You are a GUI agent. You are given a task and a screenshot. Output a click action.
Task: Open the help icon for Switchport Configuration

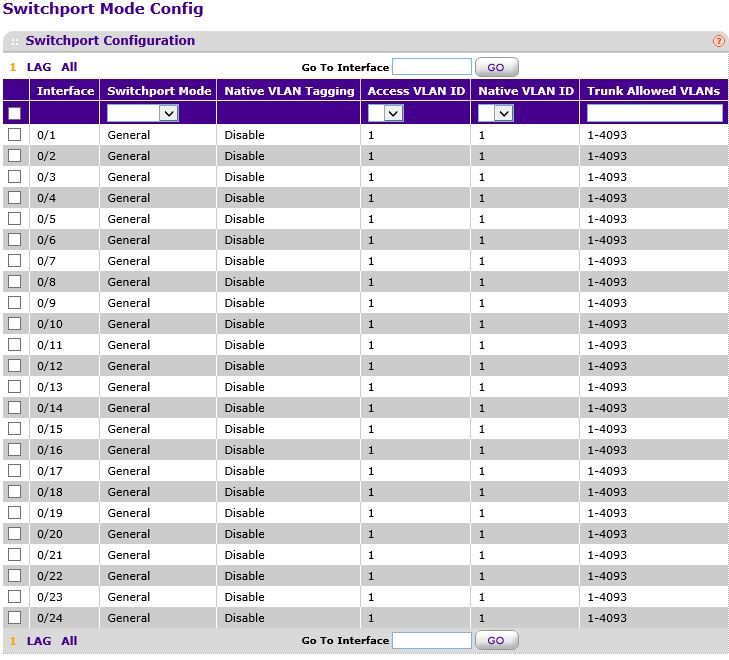pyautogui.click(x=718, y=41)
